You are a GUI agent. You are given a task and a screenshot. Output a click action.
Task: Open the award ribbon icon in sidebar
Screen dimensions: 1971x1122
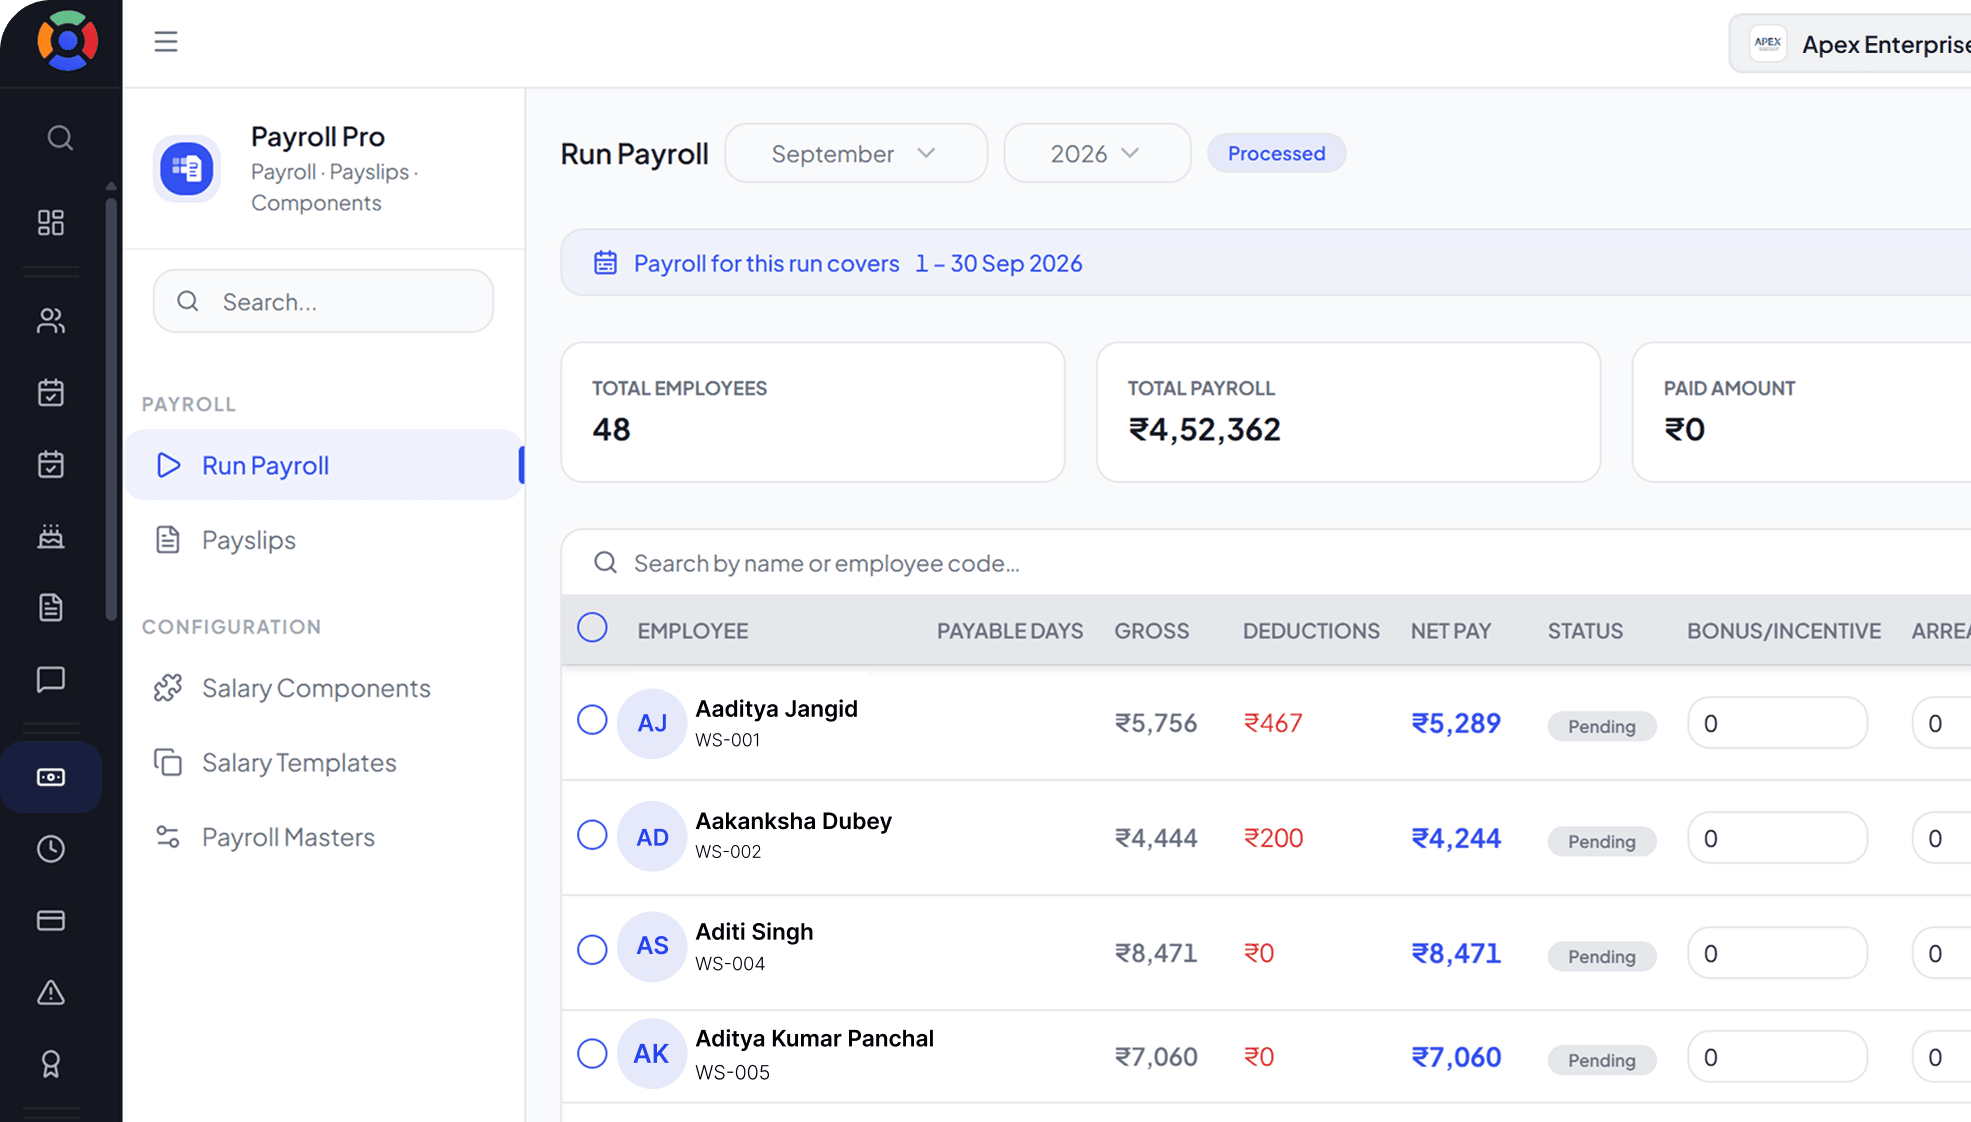(51, 1064)
